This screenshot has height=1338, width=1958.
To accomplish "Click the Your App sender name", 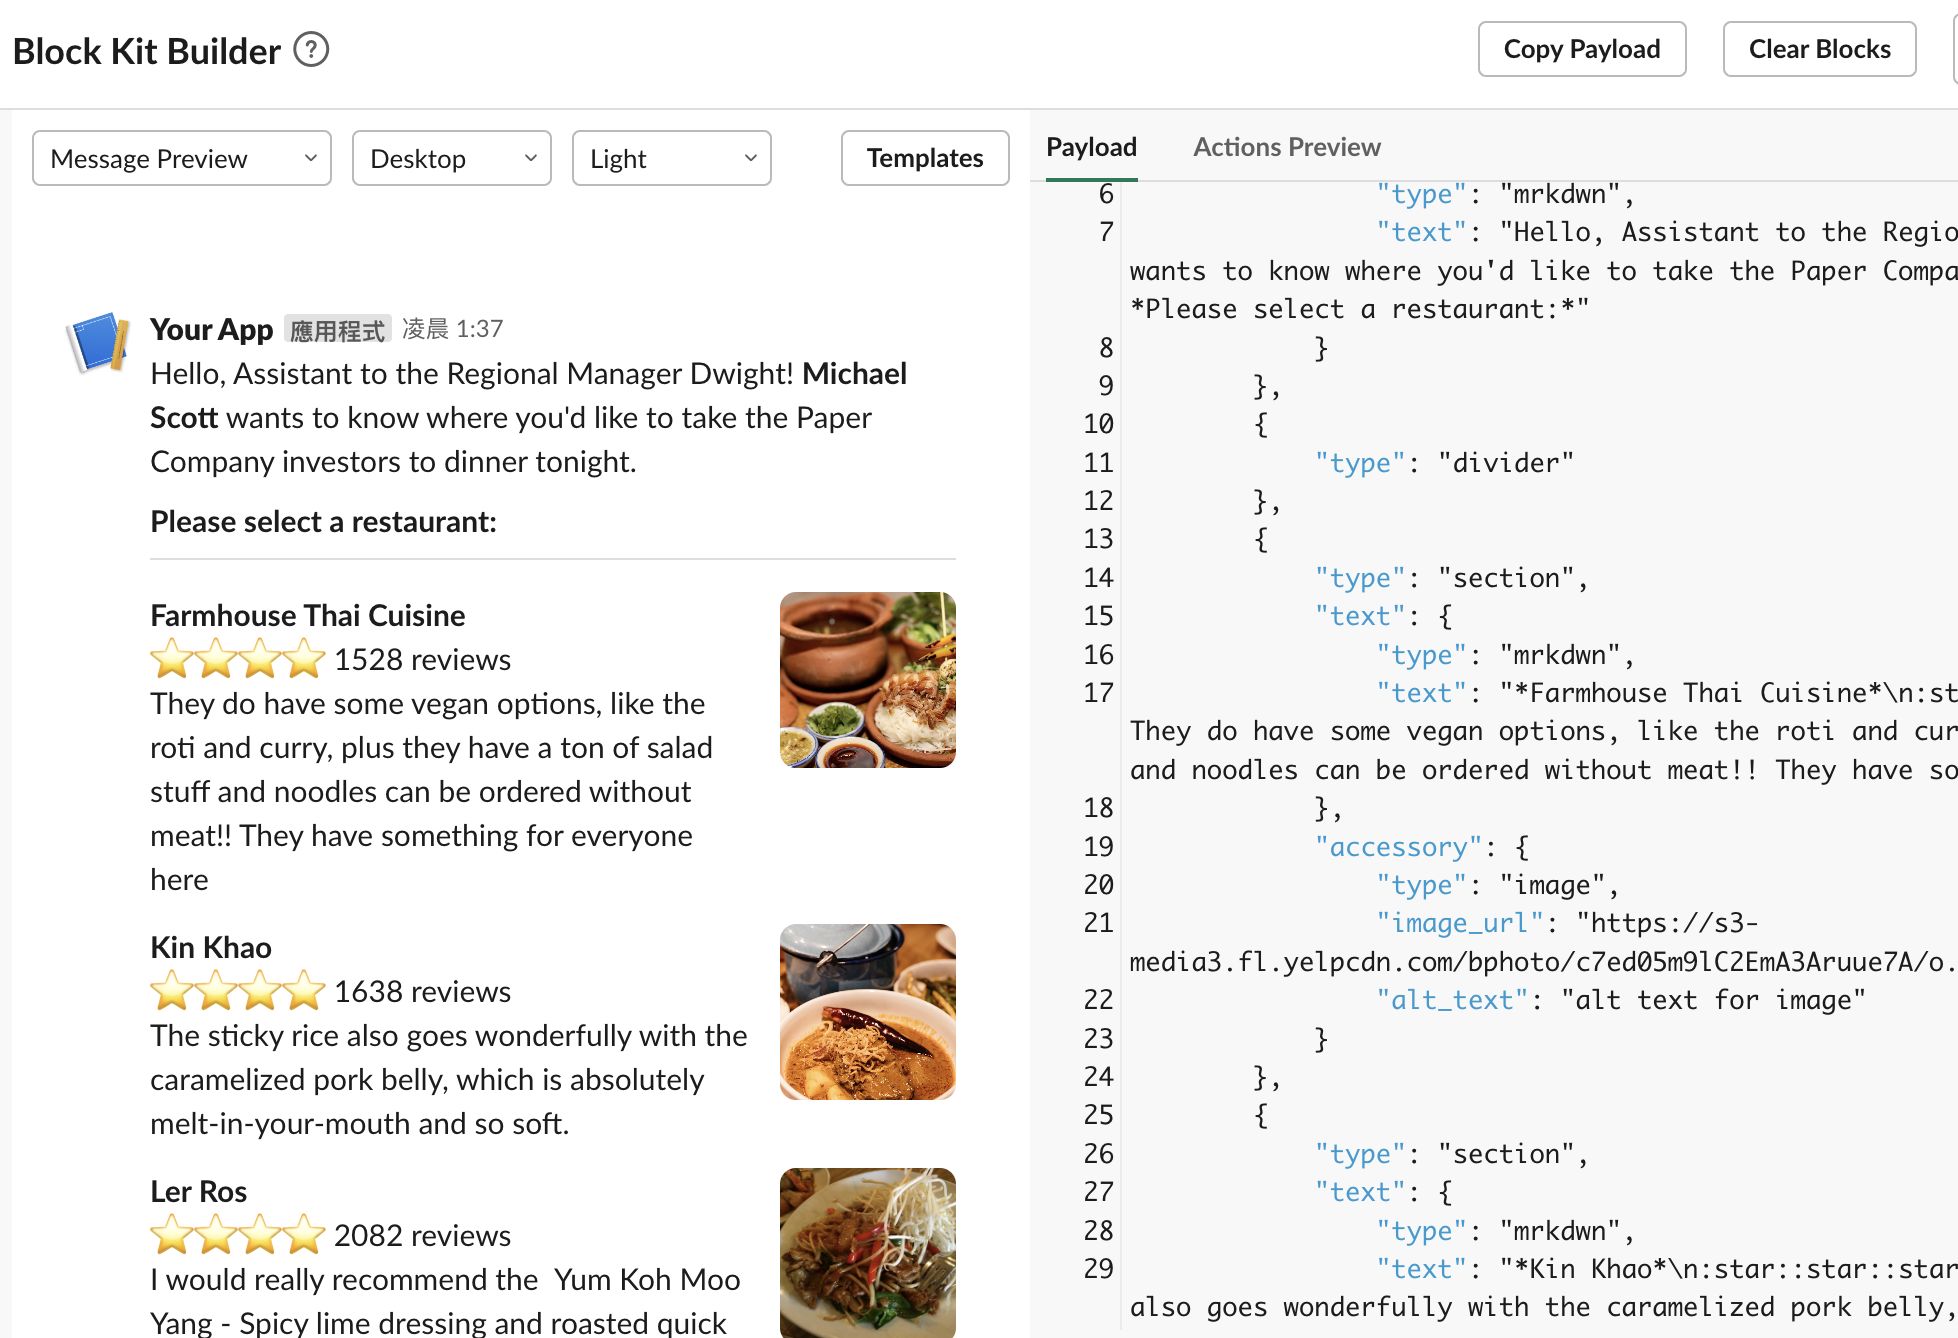I will (211, 329).
